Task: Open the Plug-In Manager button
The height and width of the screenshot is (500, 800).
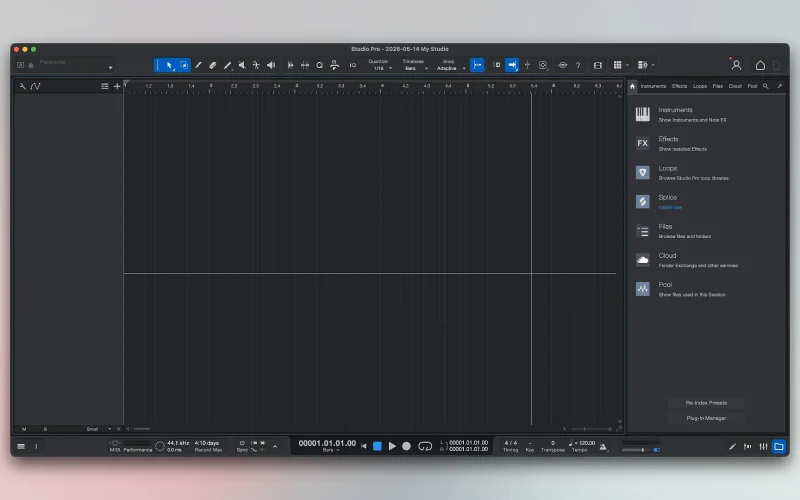Action: pos(706,418)
